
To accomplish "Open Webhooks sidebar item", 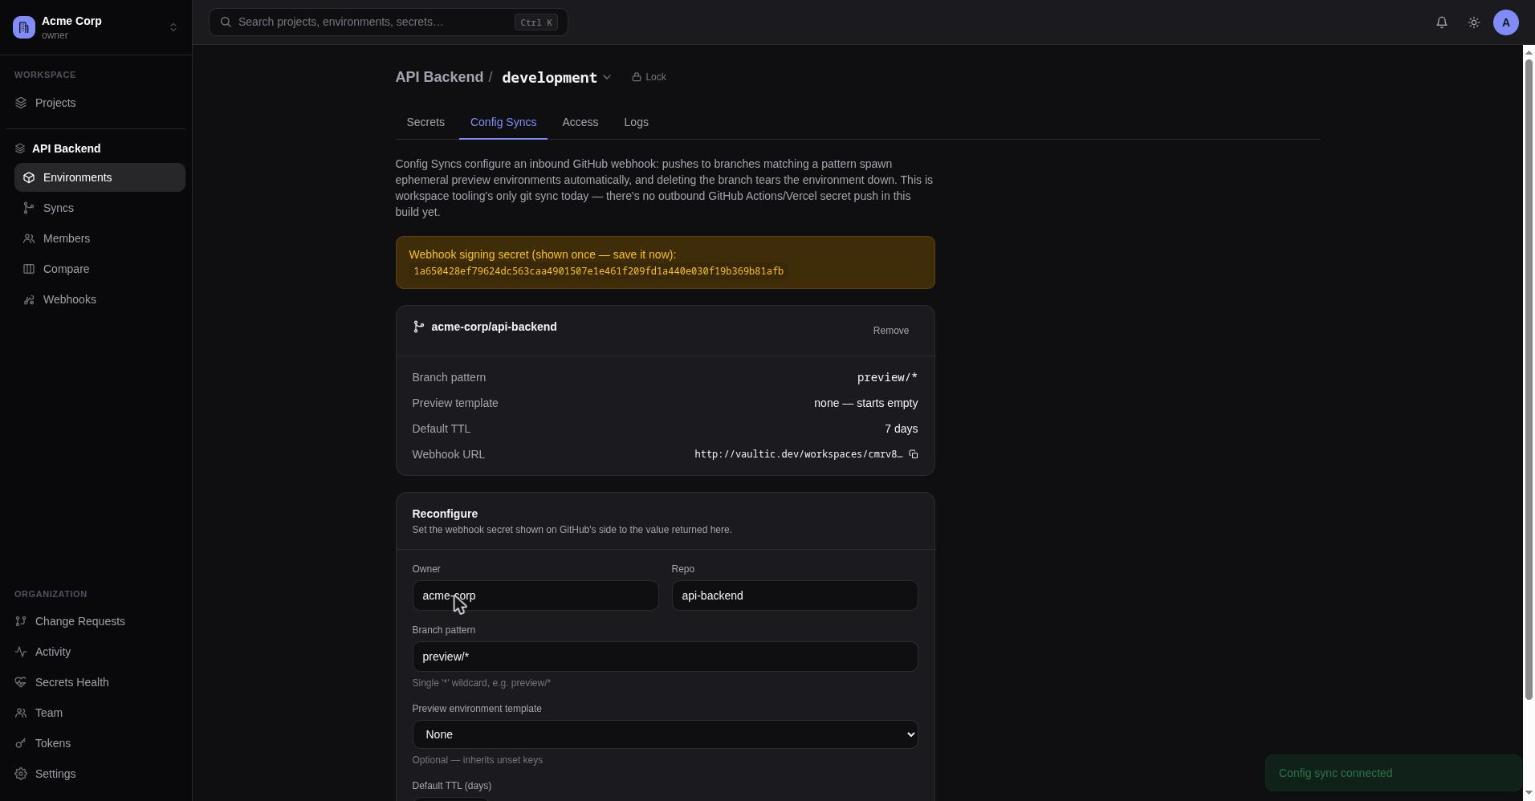I will tap(100, 299).
